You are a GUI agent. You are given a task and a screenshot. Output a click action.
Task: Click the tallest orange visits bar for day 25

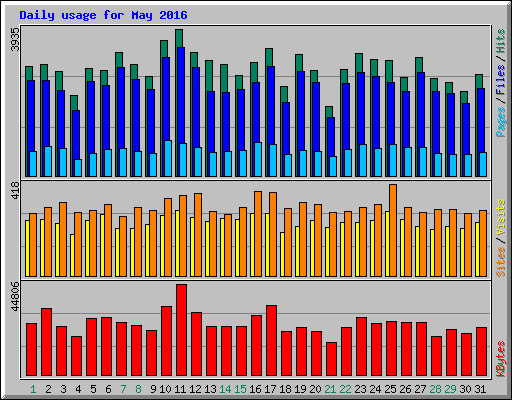pyautogui.click(x=393, y=230)
